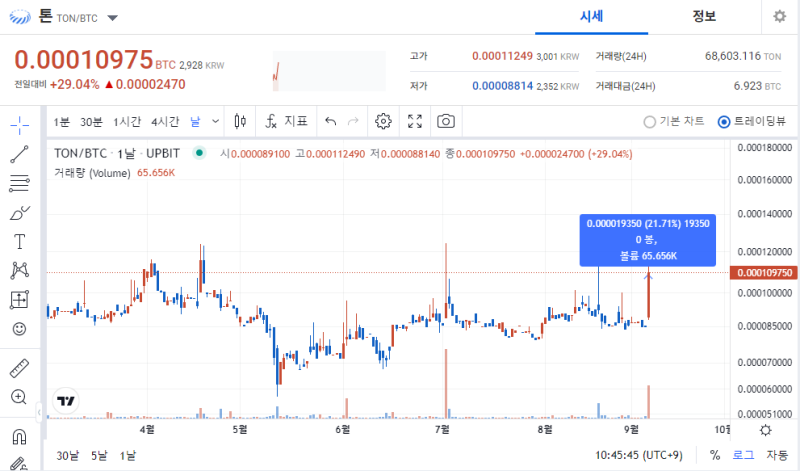Toggle log scale mode

click(x=743, y=455)
